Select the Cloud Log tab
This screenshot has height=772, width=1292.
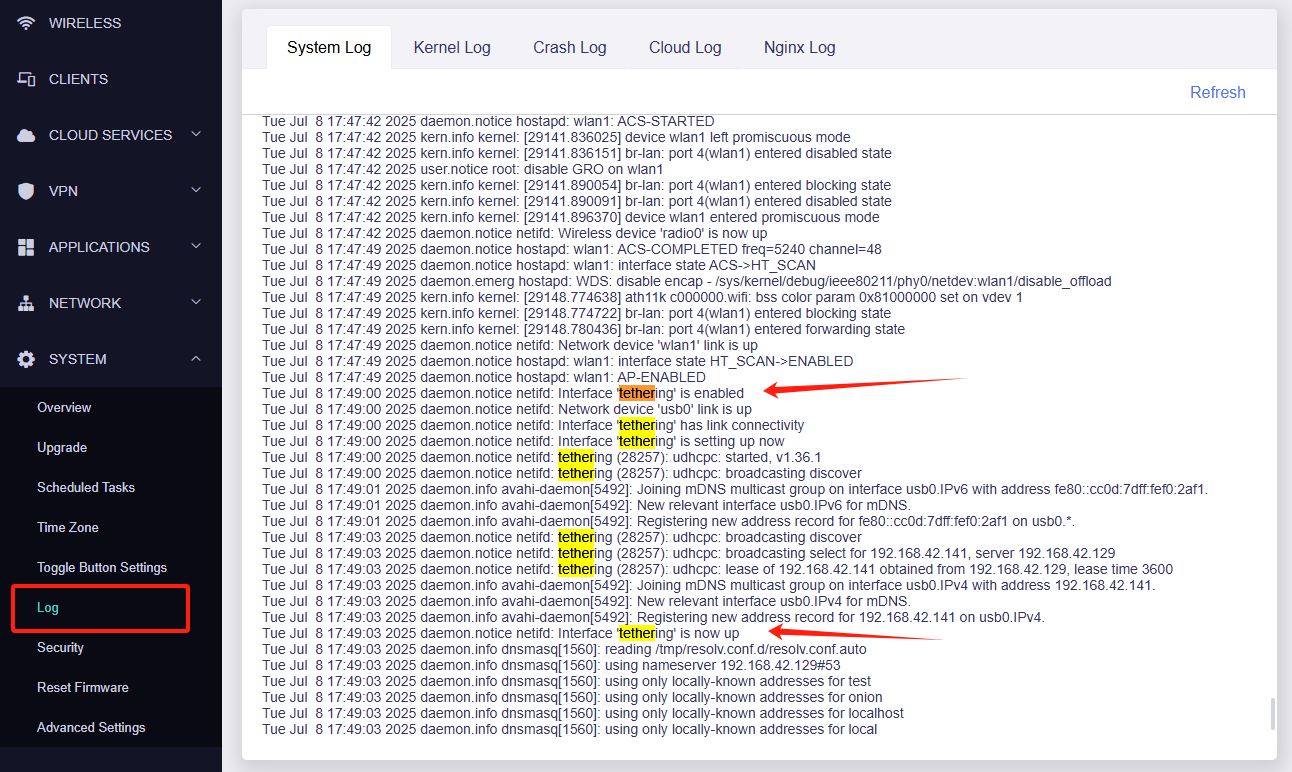pyautogui.click(x=685, y=47)
